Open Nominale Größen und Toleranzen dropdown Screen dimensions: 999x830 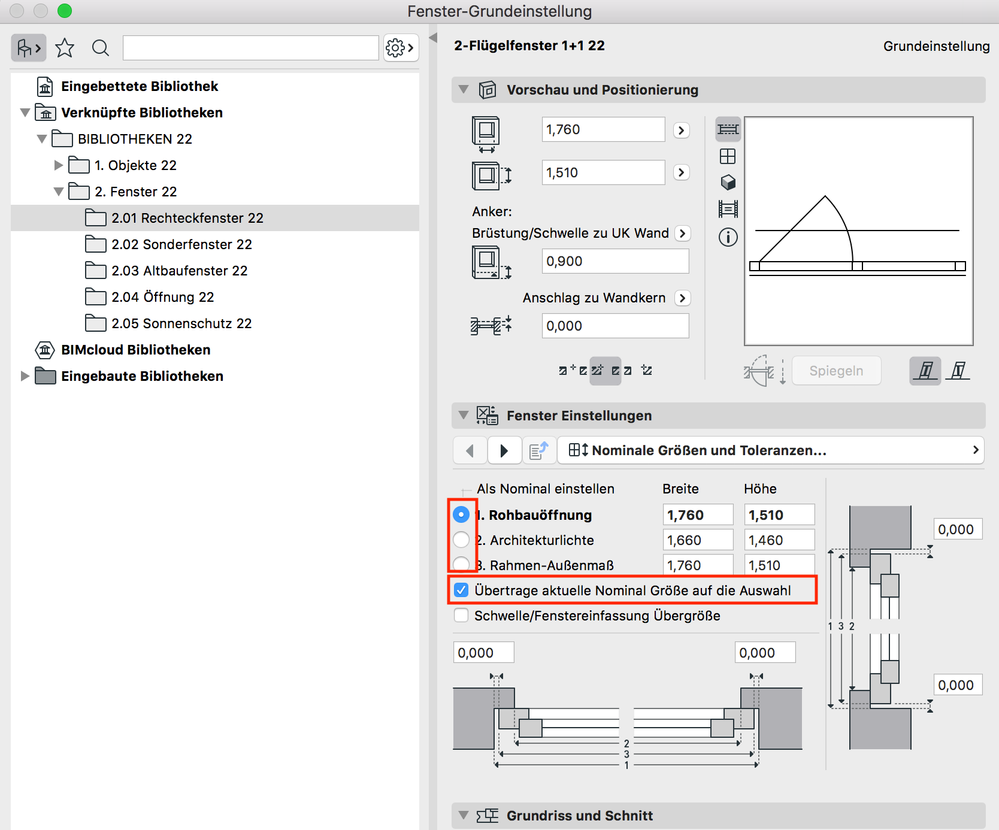click(771, 450)
